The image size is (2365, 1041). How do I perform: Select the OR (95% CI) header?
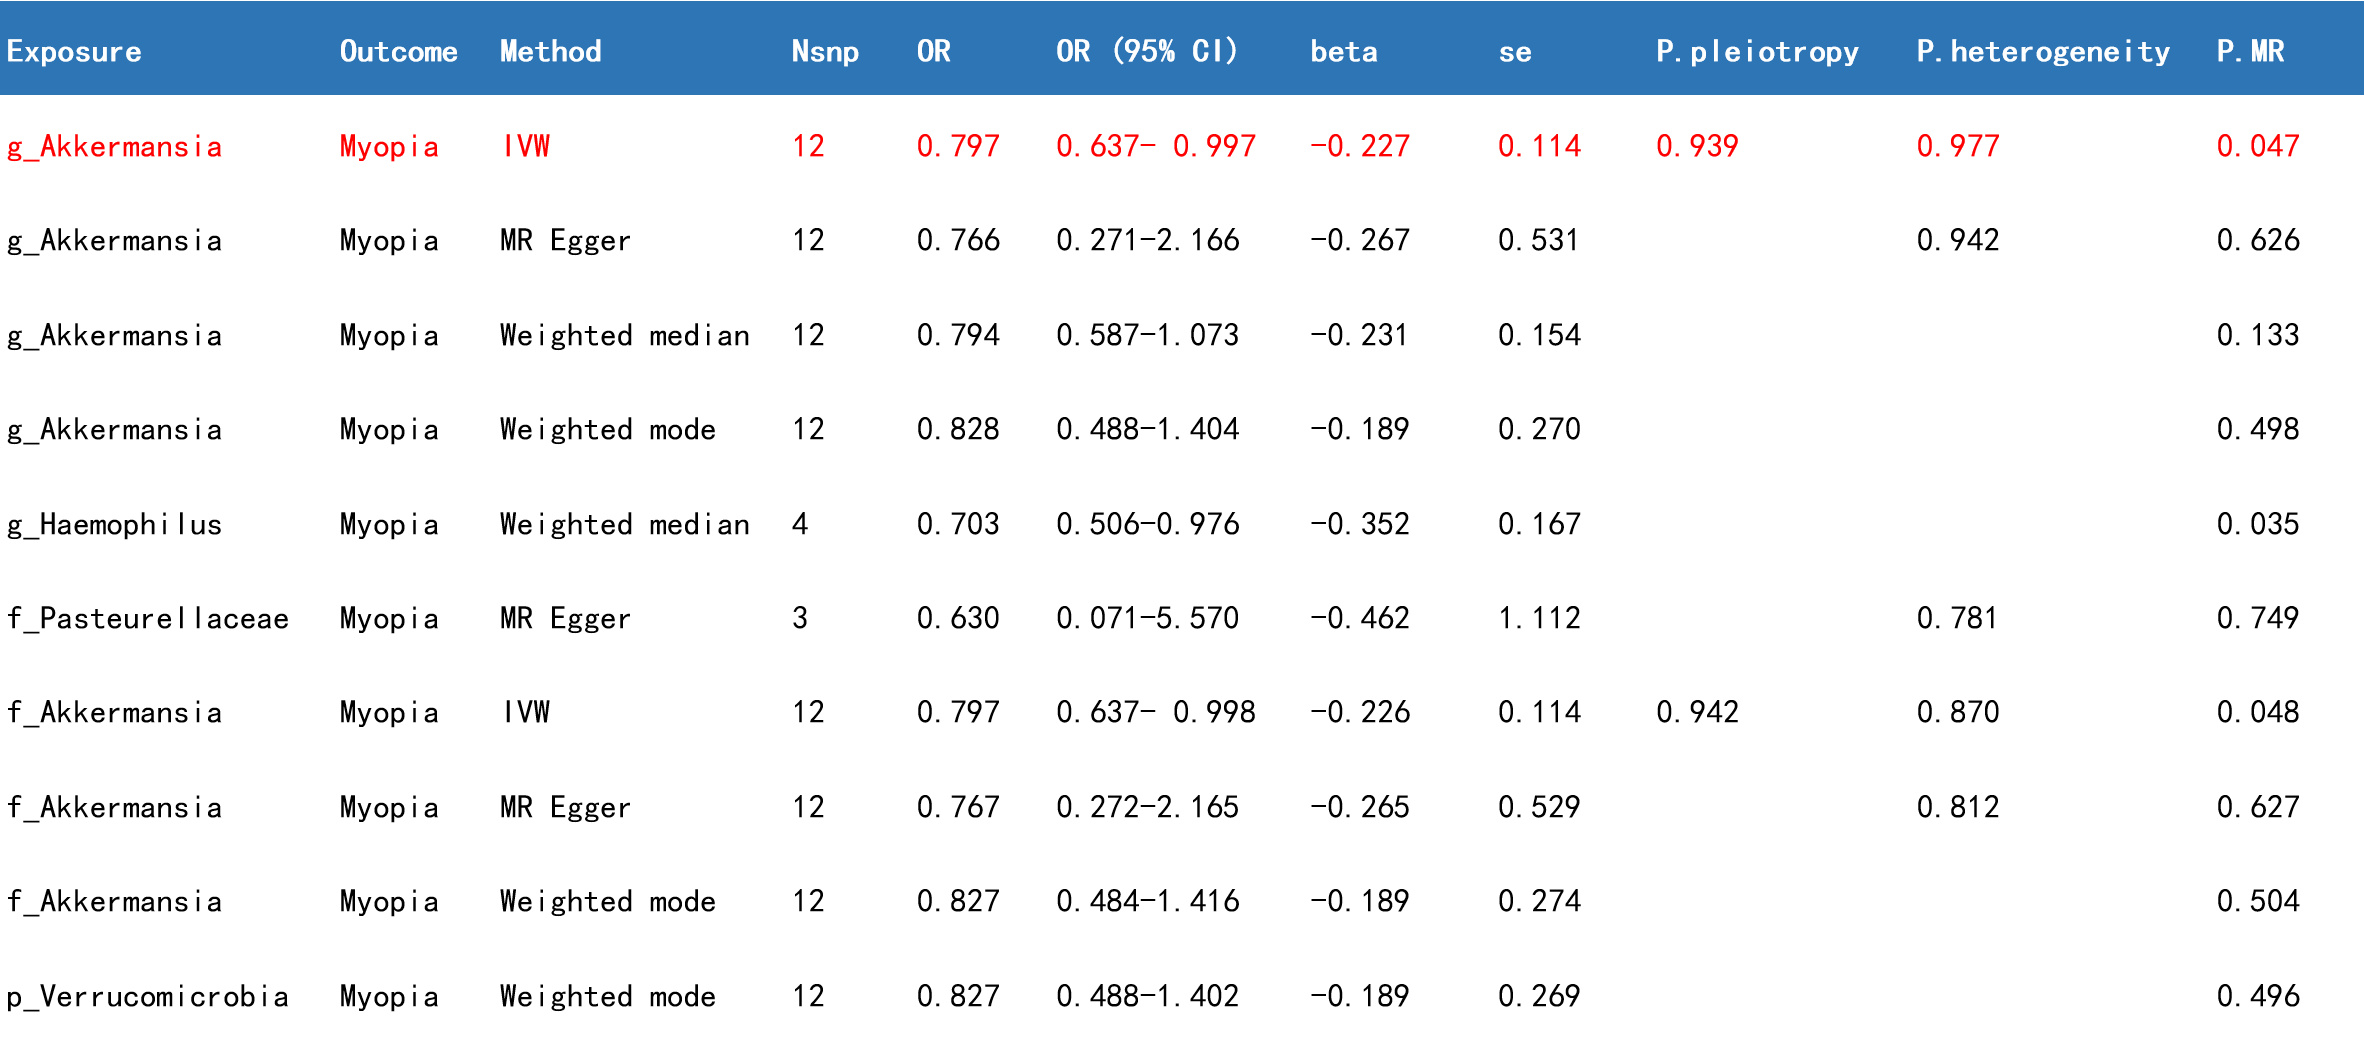click(x=1146, y=52)
